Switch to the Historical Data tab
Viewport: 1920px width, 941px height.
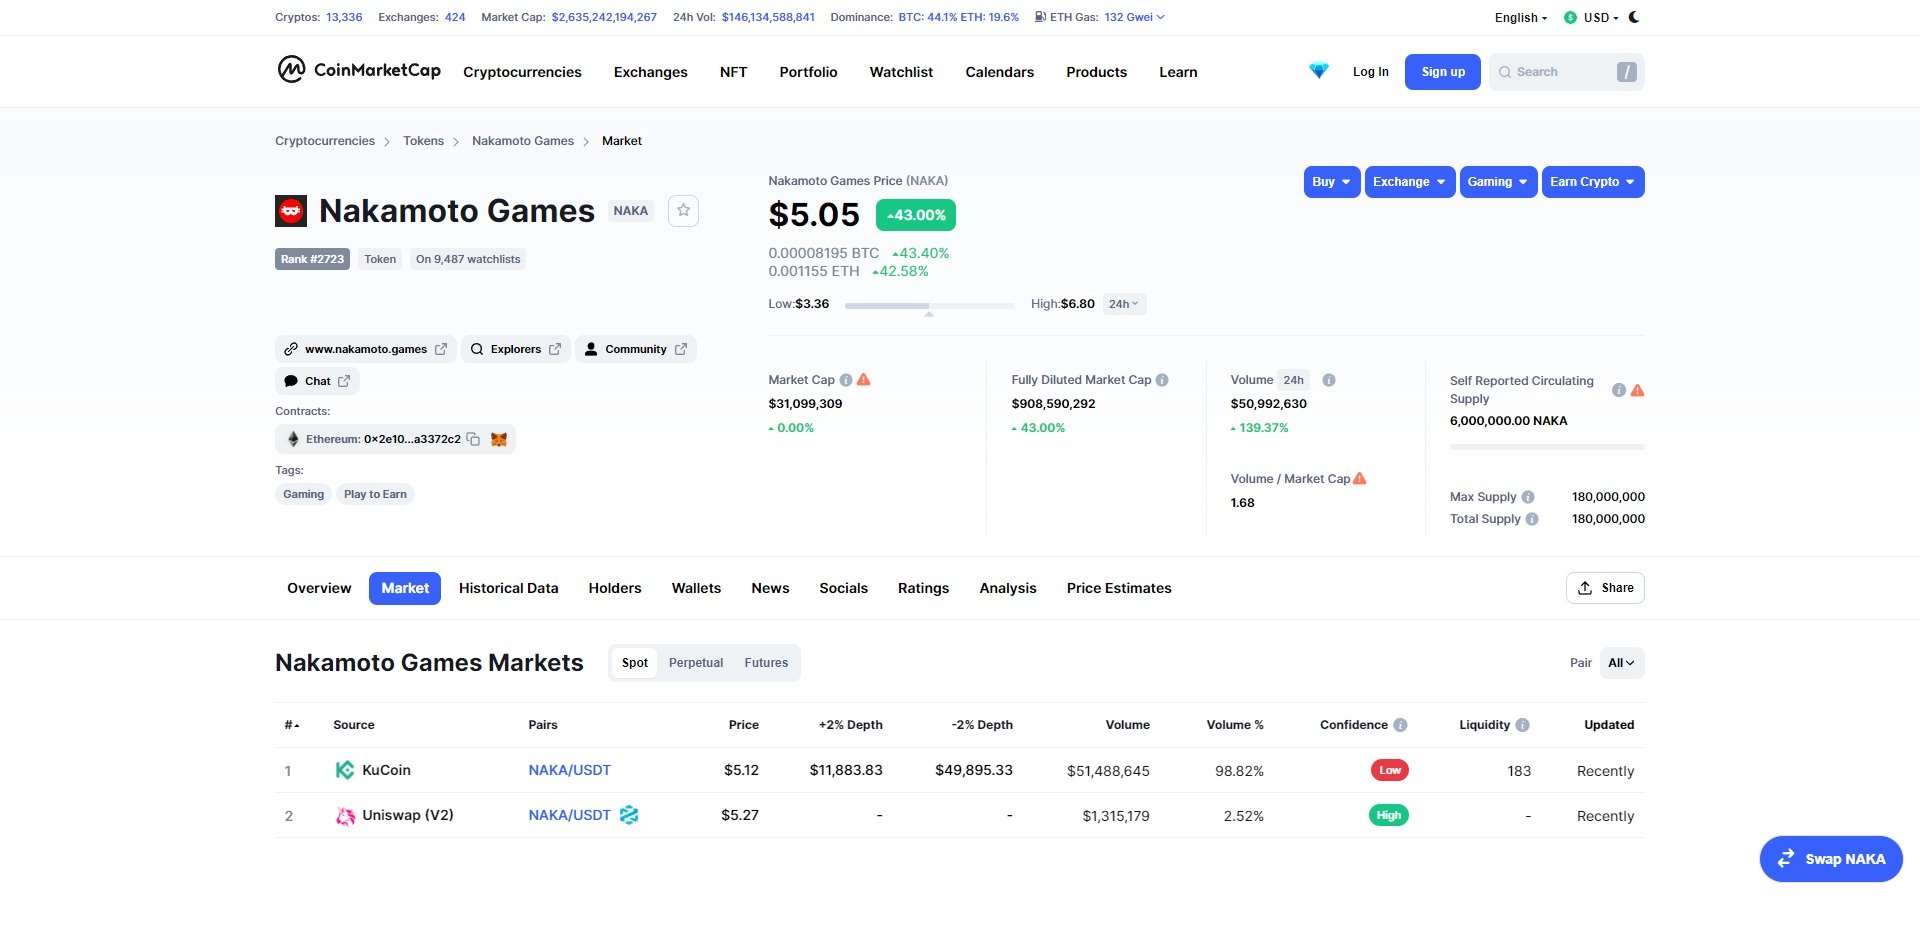[x=508, y=588]
